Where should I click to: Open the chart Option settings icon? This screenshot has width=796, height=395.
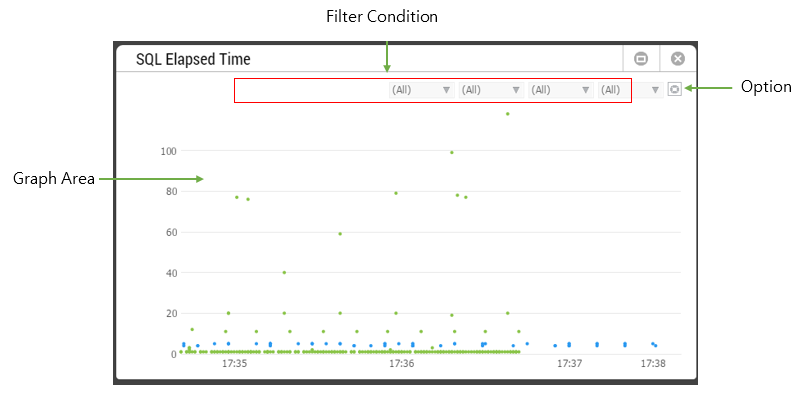(674, 89)
